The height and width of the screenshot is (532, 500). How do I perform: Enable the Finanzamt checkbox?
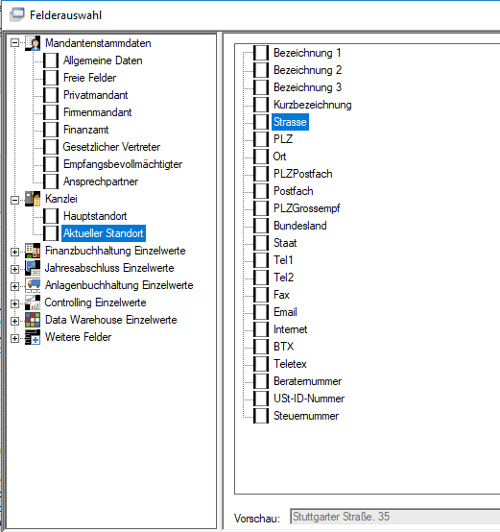[51, 130]
